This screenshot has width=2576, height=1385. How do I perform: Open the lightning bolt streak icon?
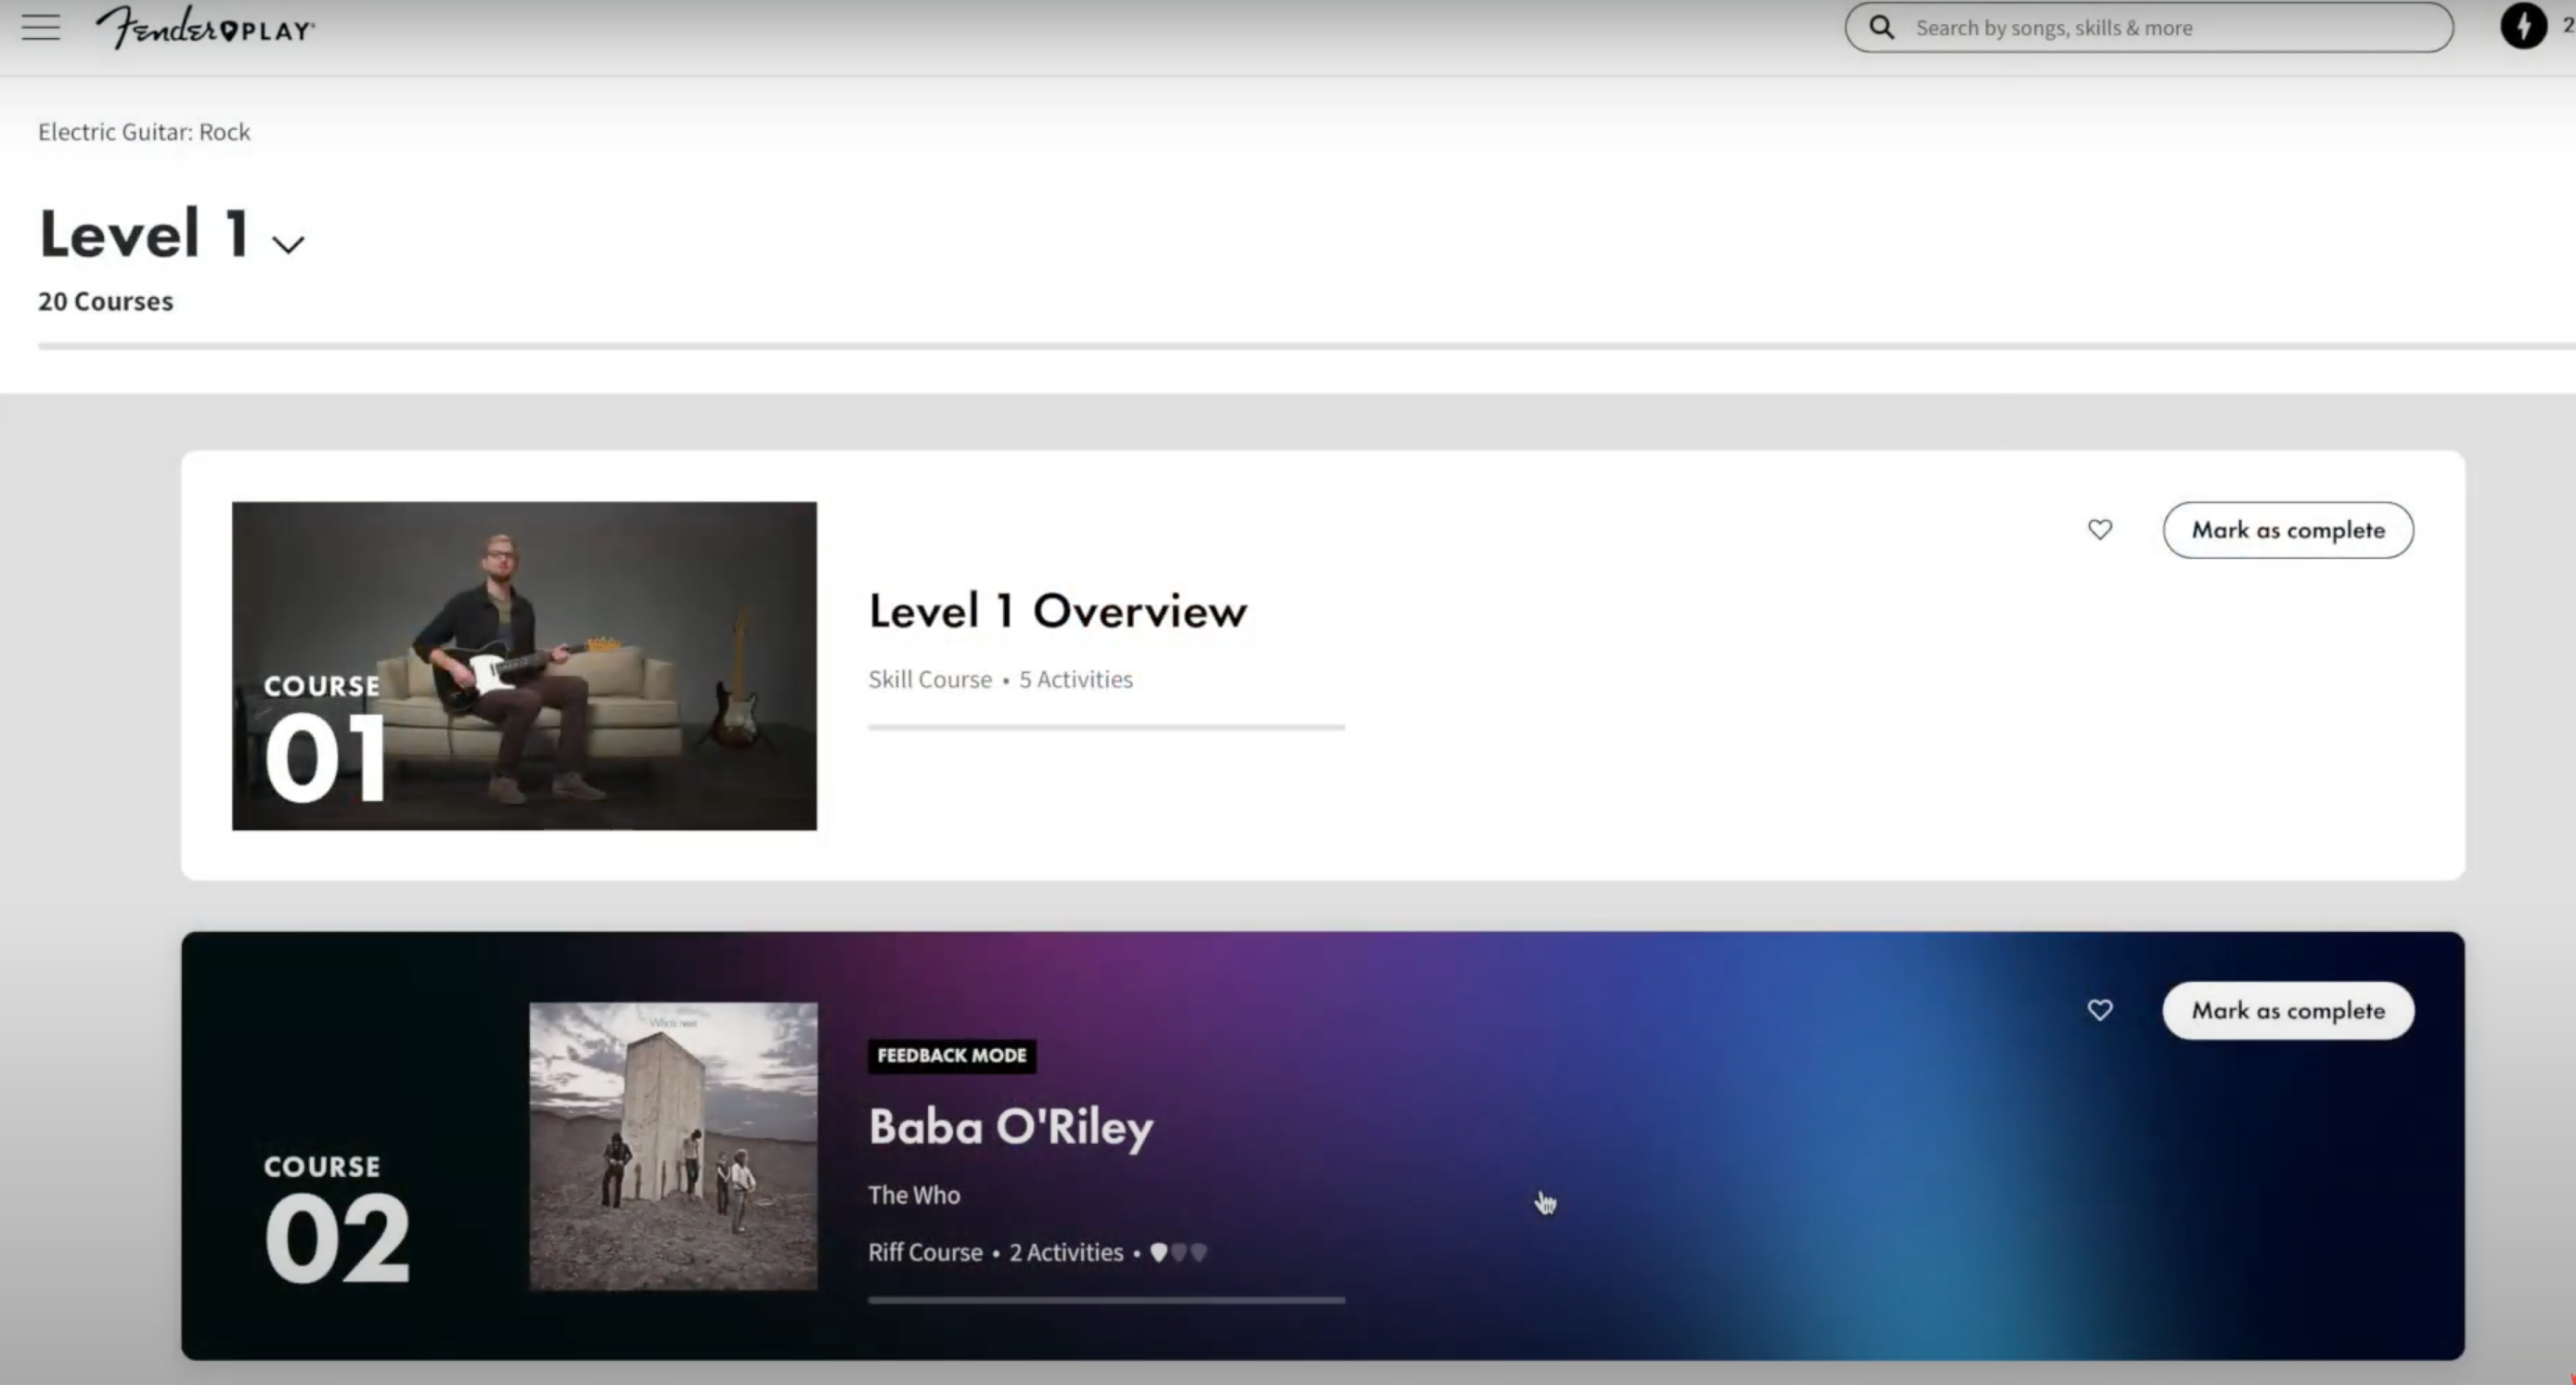click(2523, 26)
